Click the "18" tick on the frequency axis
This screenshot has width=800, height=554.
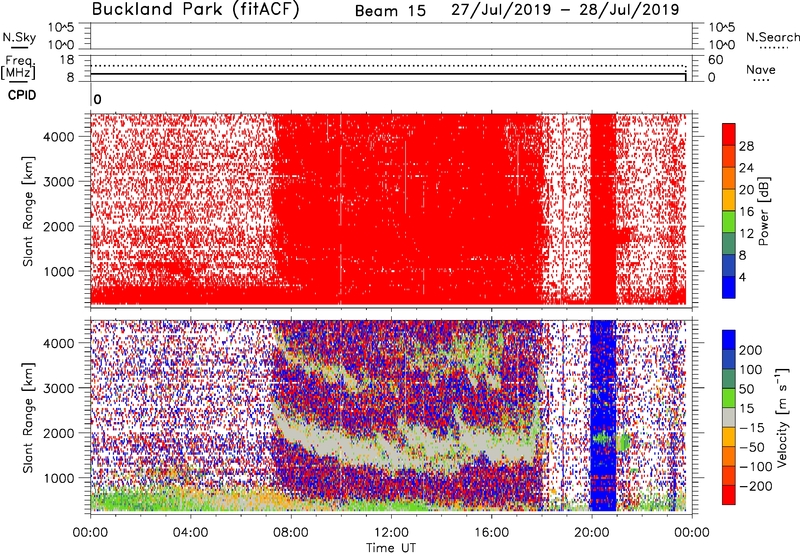click(x=66, y=60)
